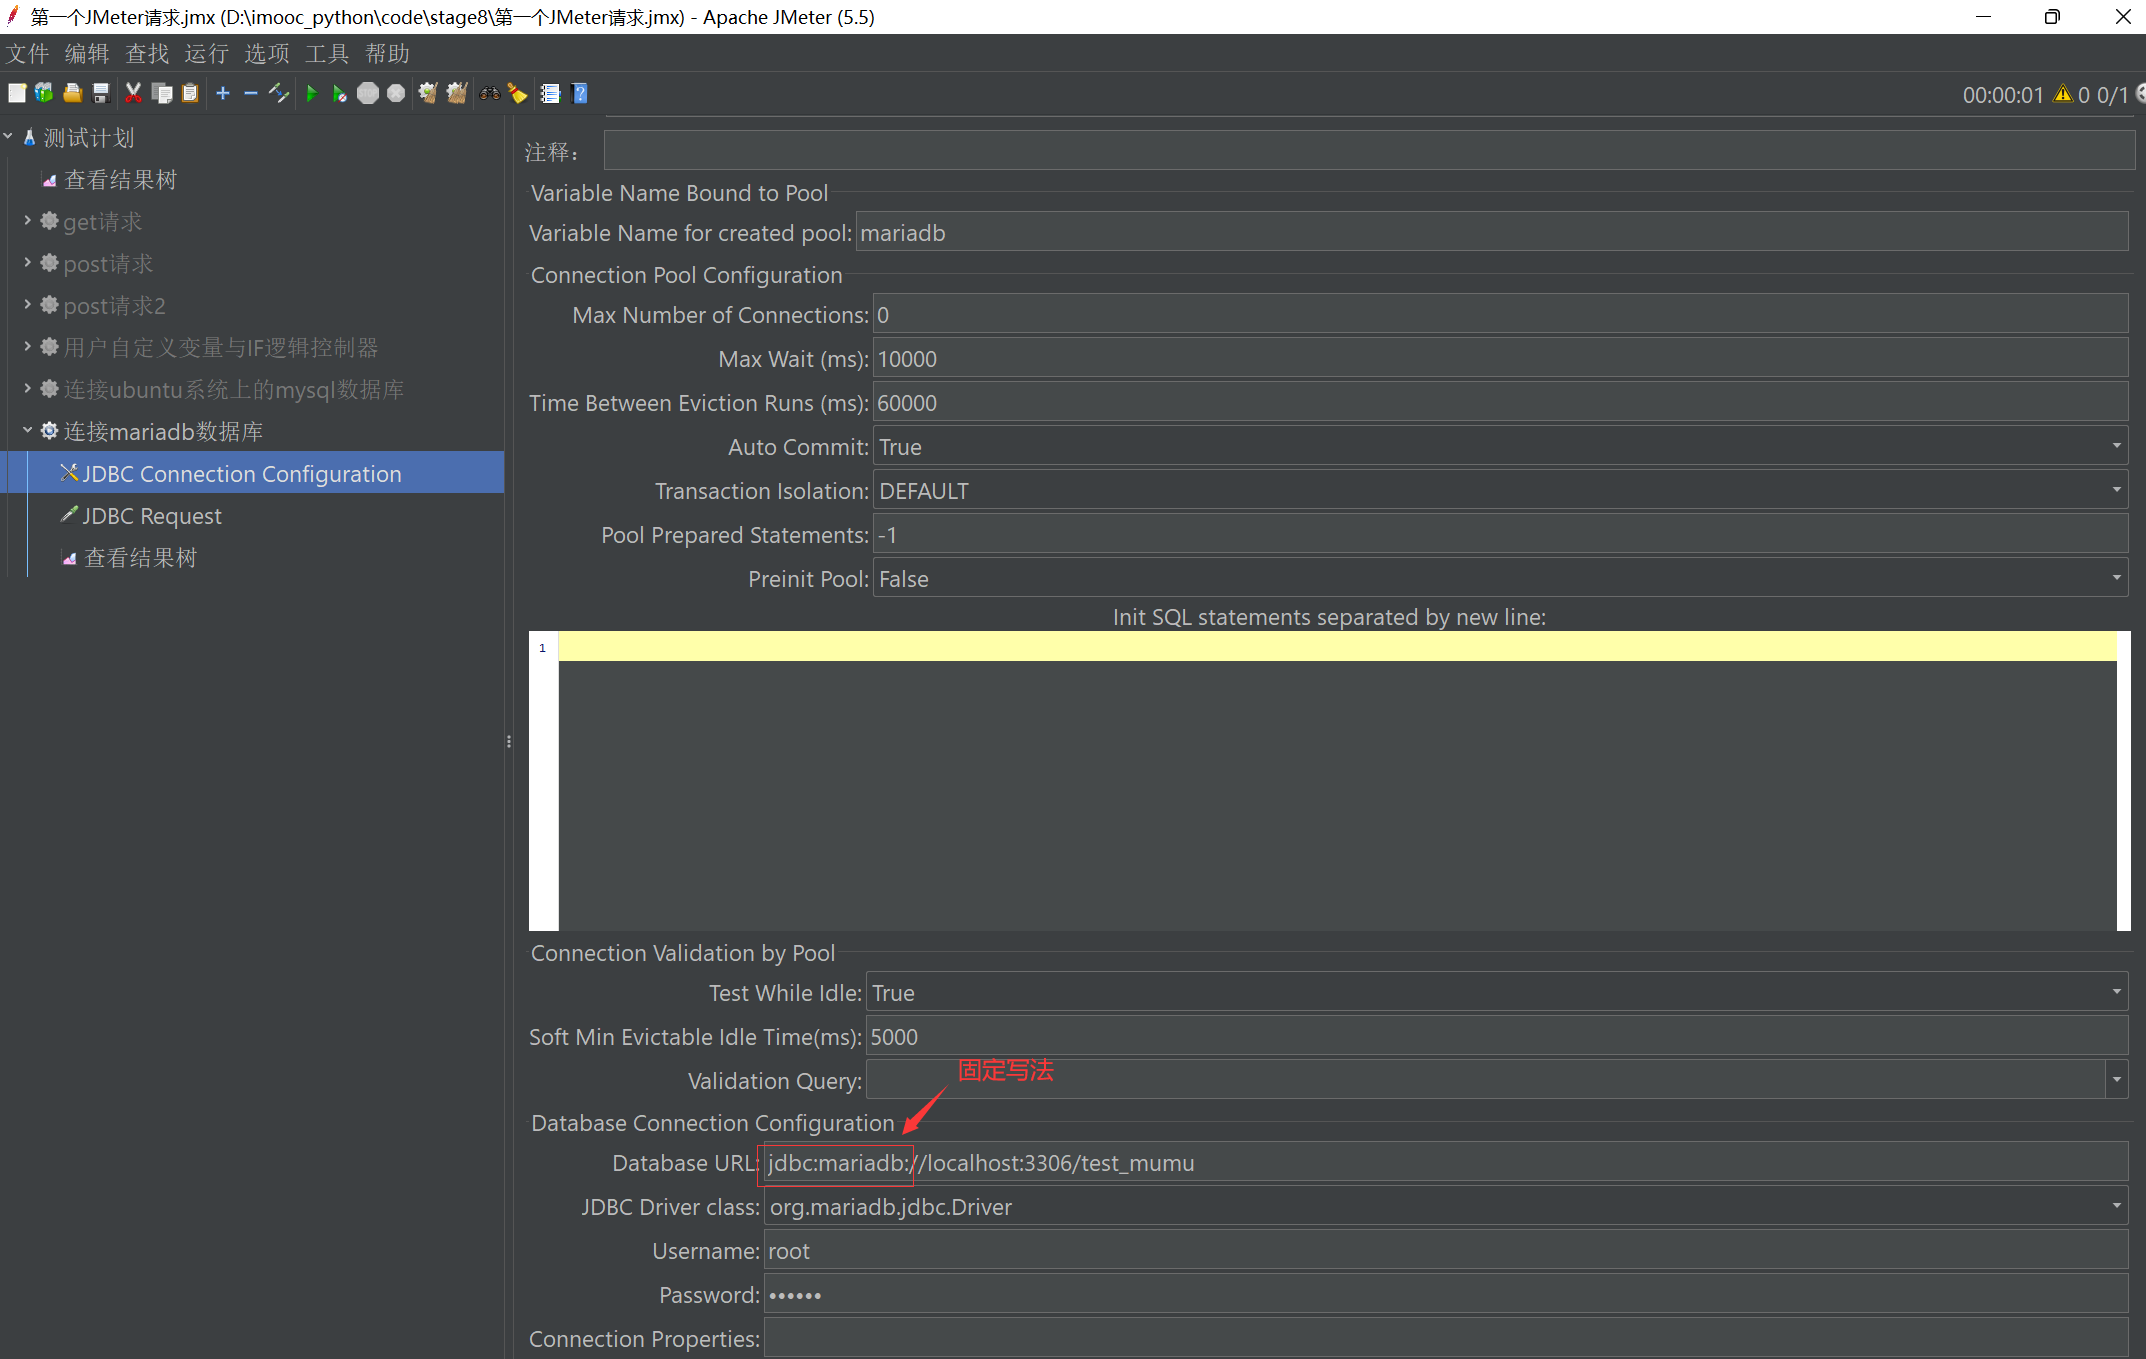Open the Transaction Isolation combo box

point(2116,491)
